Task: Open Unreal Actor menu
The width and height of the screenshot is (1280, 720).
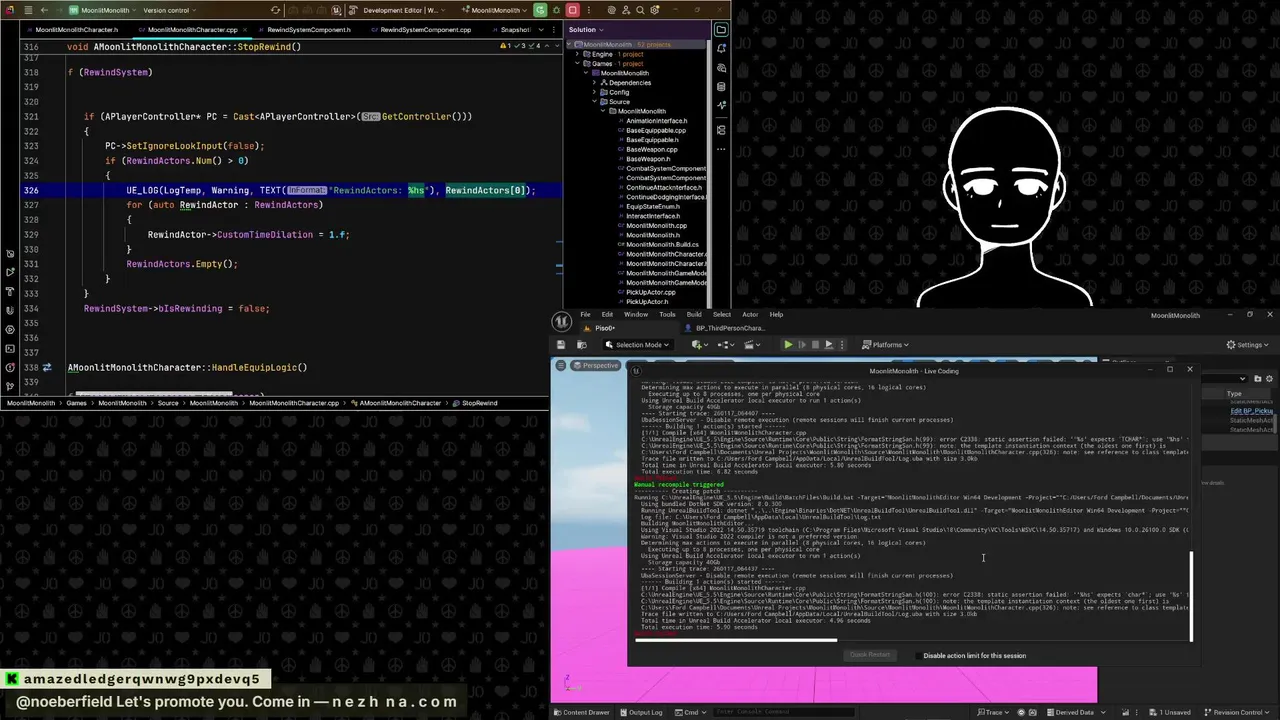Action: [750, 314]
